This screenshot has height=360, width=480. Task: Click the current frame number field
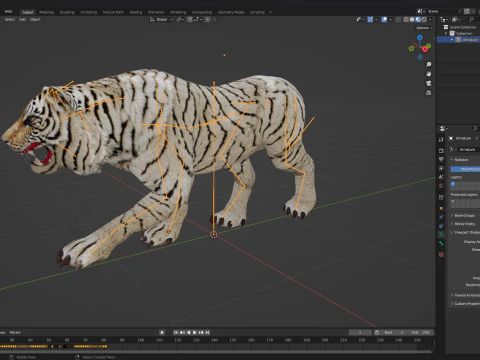(360, 332)
